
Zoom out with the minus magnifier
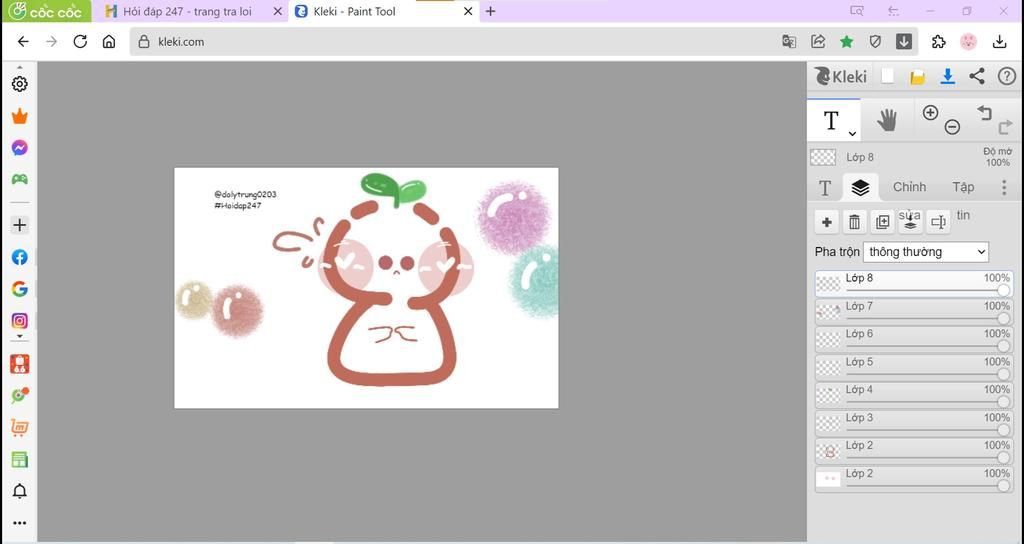point(952,127)
